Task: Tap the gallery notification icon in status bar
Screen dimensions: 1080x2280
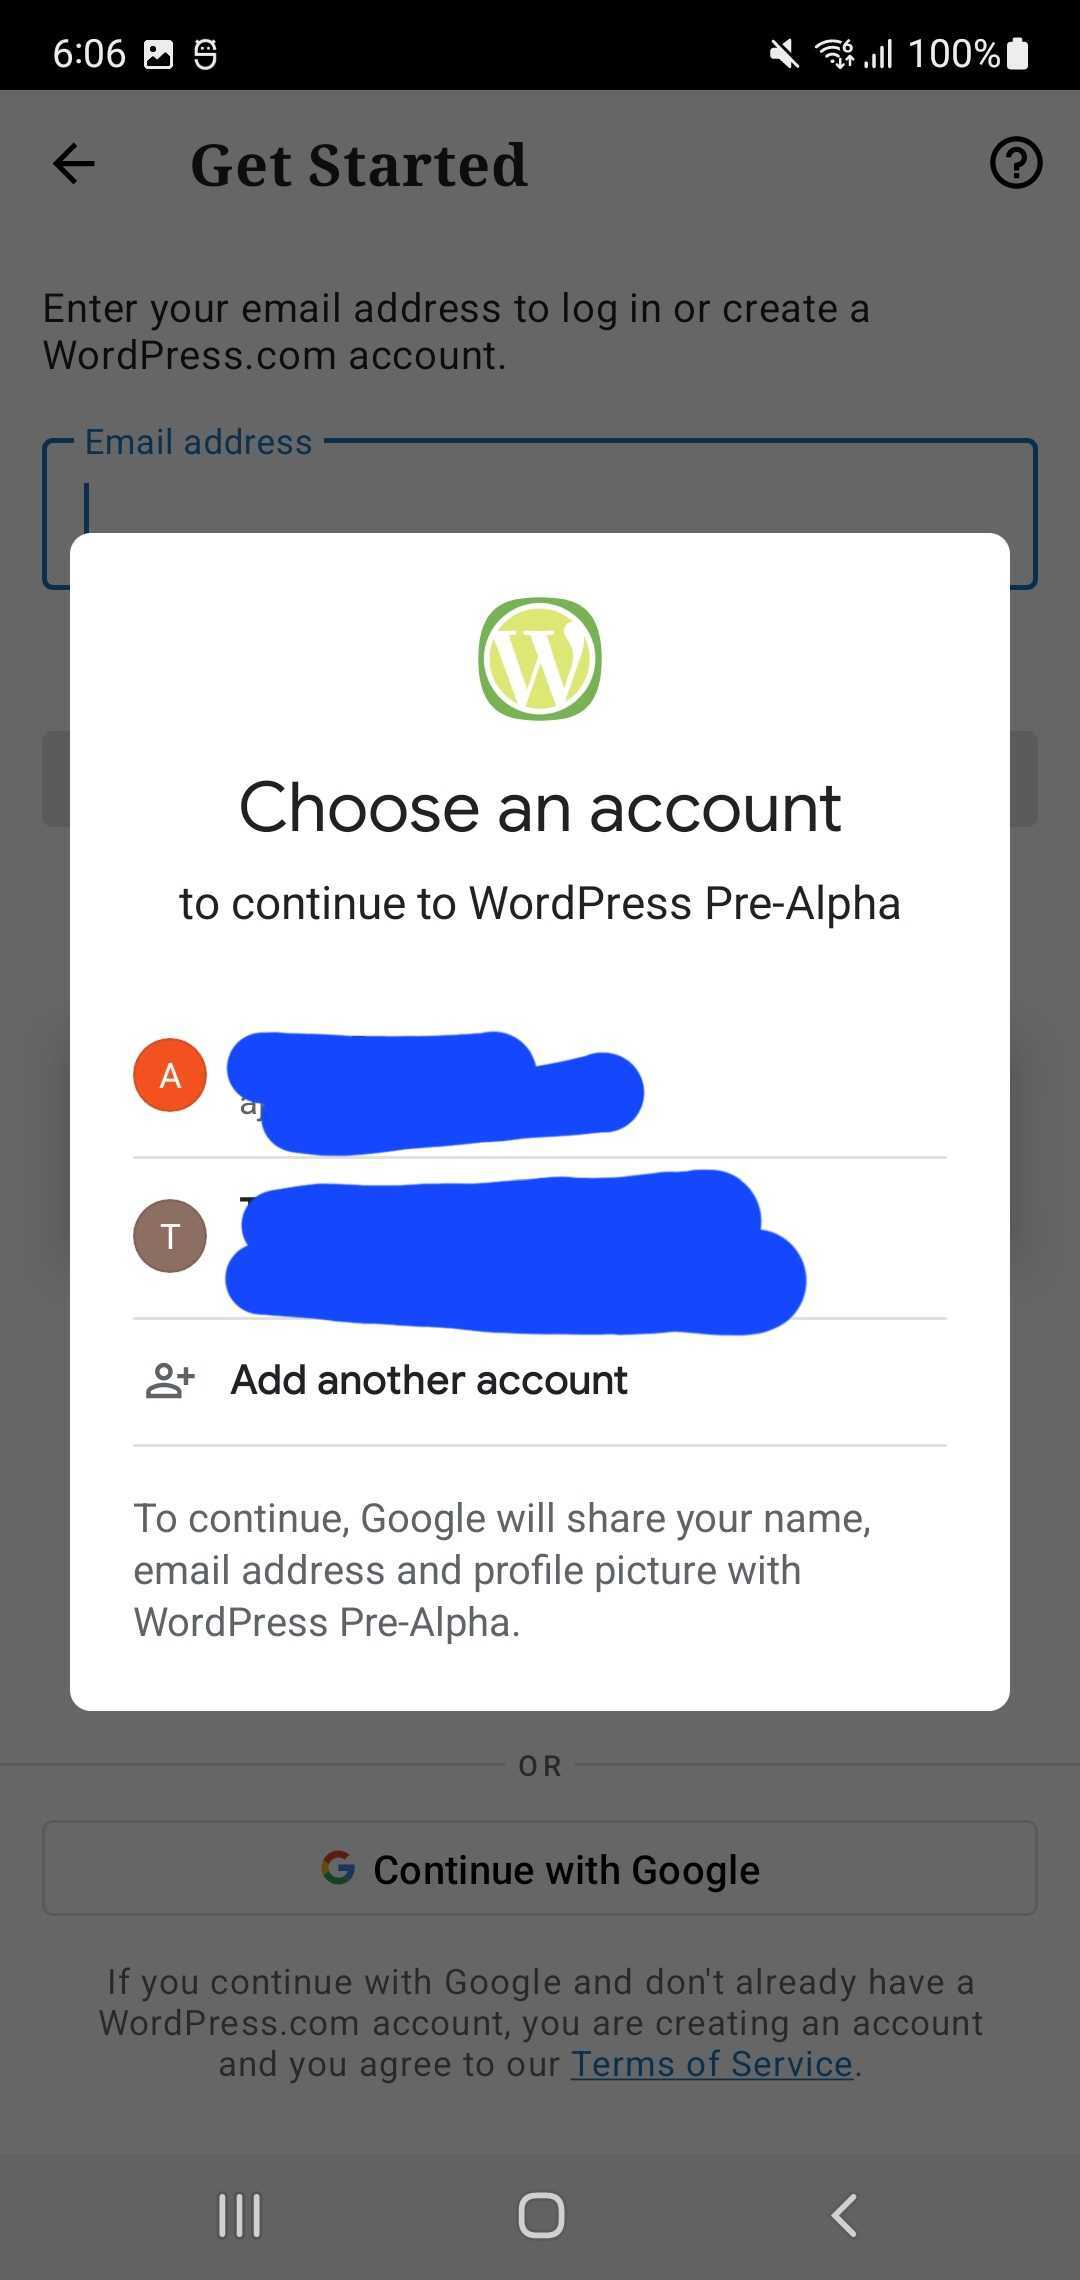Action: [x=158, y=54]
